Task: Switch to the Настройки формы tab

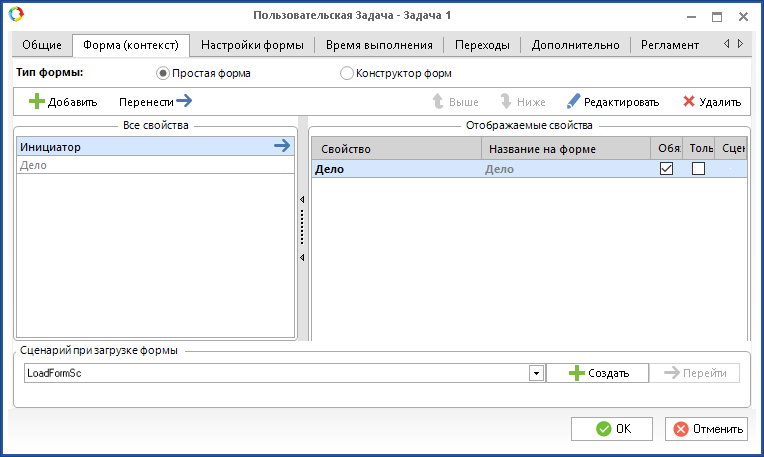Action: [x=252, y=45]
